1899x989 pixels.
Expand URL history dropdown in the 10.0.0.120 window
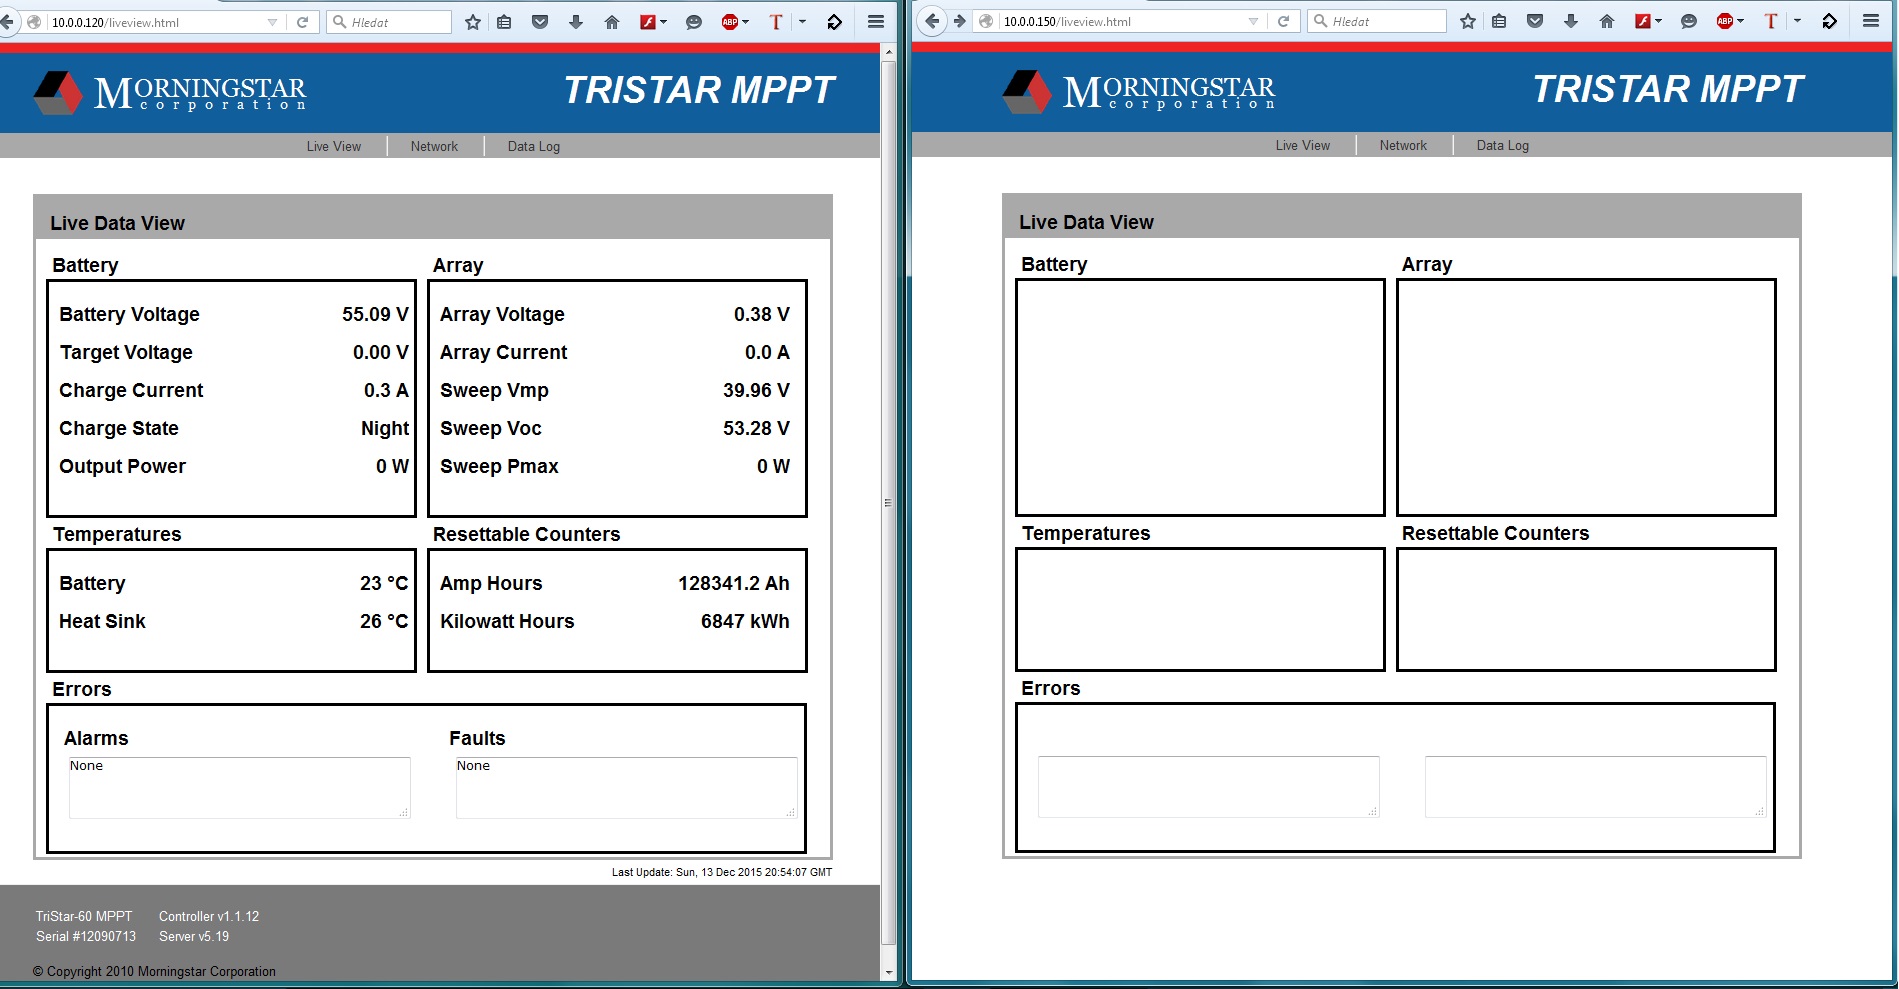coord(272,22)
